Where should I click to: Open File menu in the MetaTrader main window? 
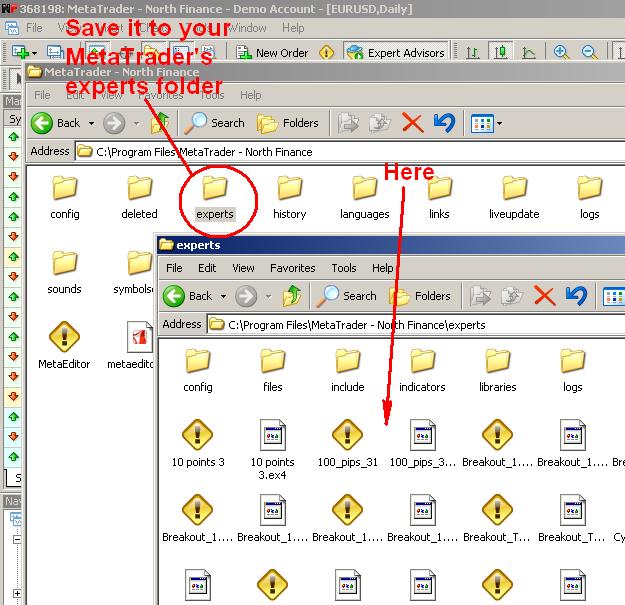[34, 28]
